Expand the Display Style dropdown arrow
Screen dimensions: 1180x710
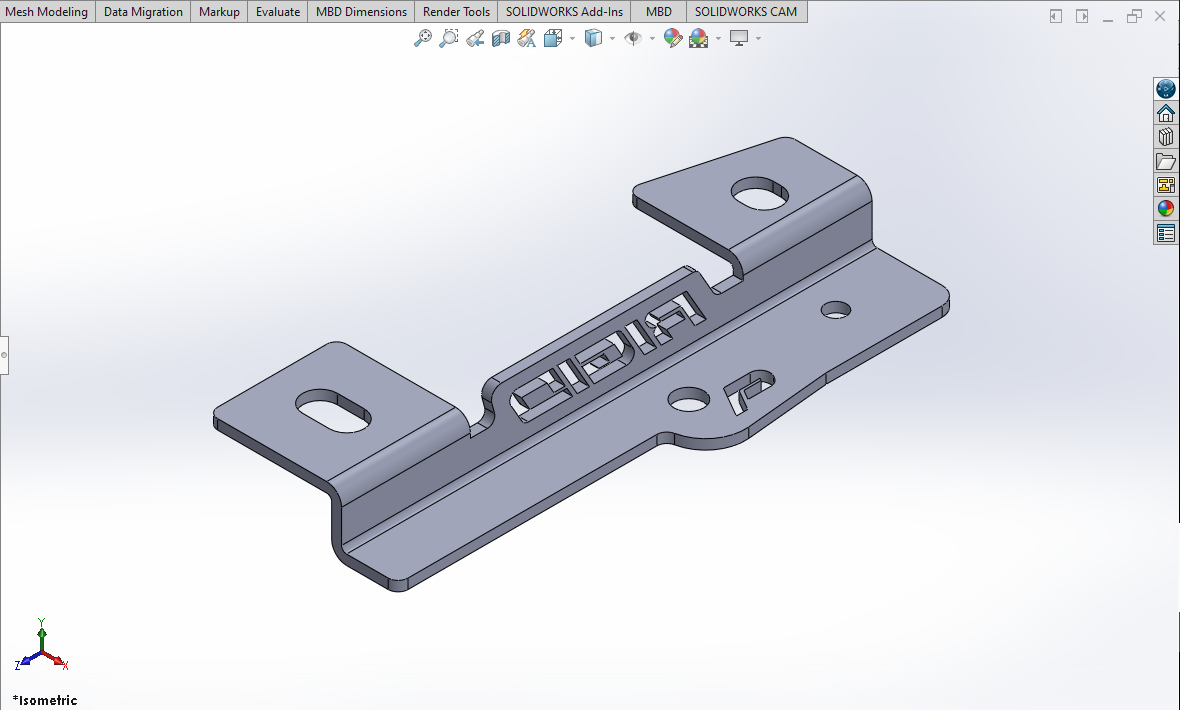(x=612, y=38)
